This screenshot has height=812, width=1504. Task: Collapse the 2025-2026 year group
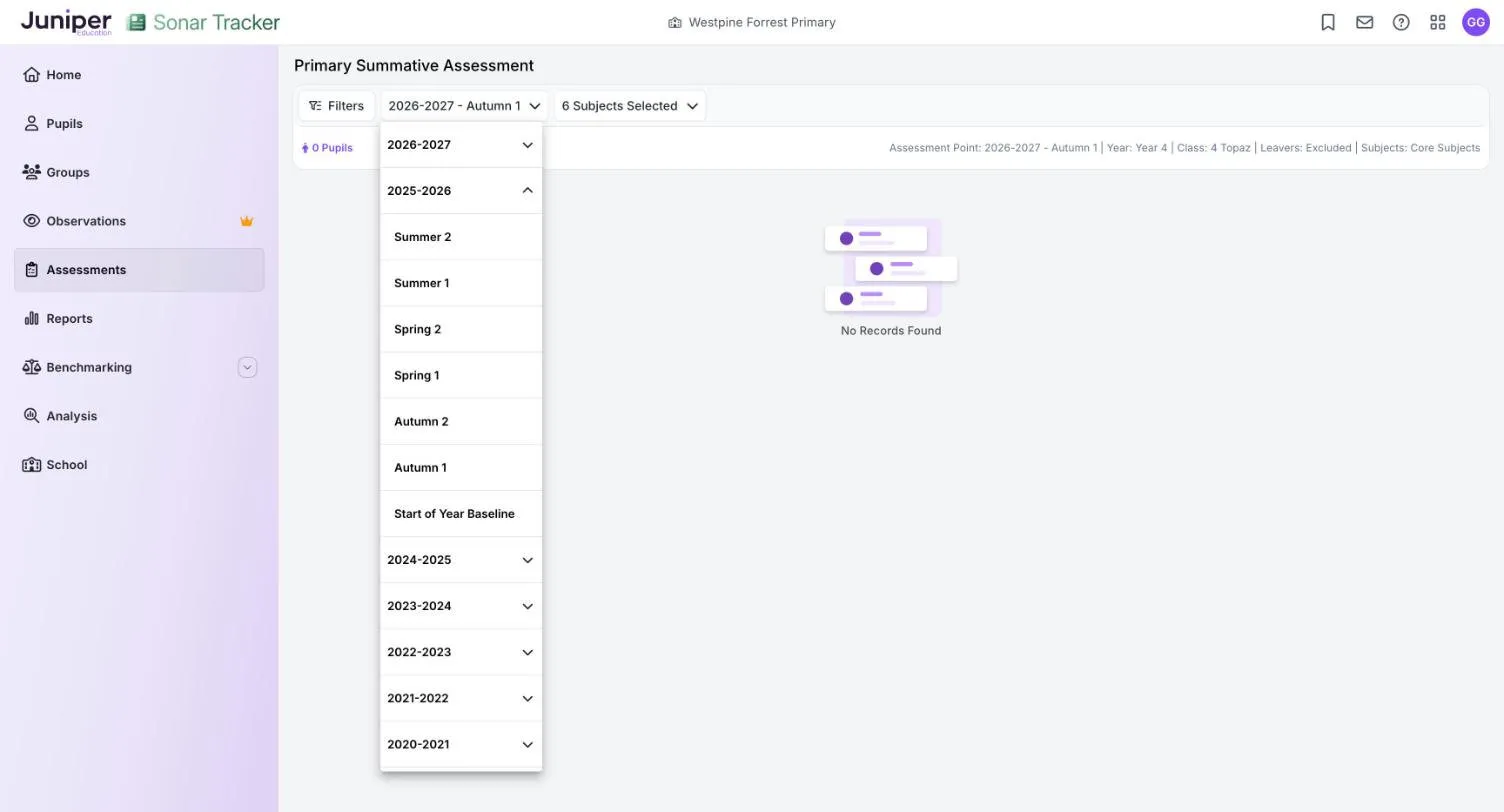tap(461, 191)
